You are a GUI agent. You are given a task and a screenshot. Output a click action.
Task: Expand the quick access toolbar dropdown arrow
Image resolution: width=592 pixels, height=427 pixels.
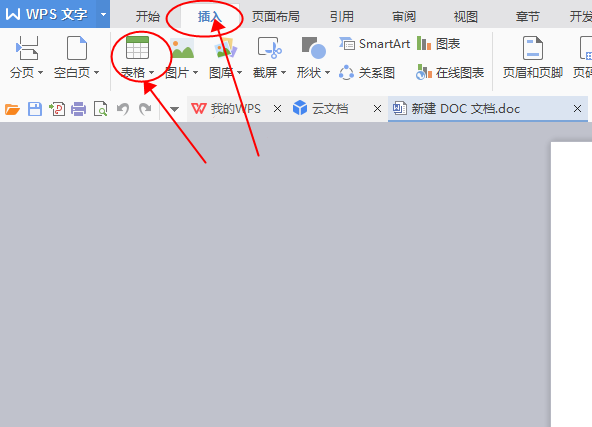[x=174, y=109]
